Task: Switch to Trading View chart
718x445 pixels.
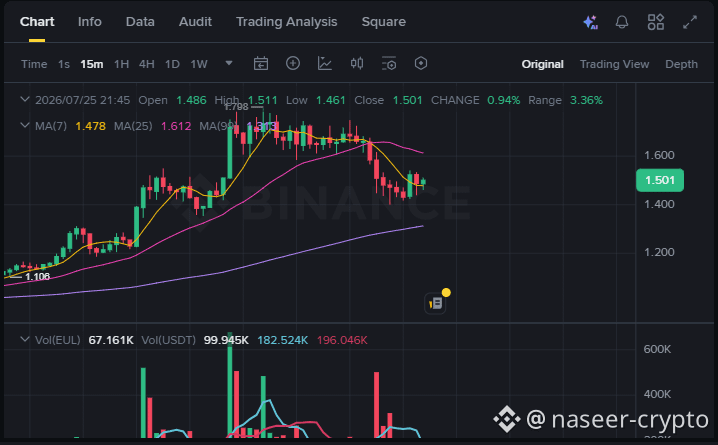Action: point(615,64)
